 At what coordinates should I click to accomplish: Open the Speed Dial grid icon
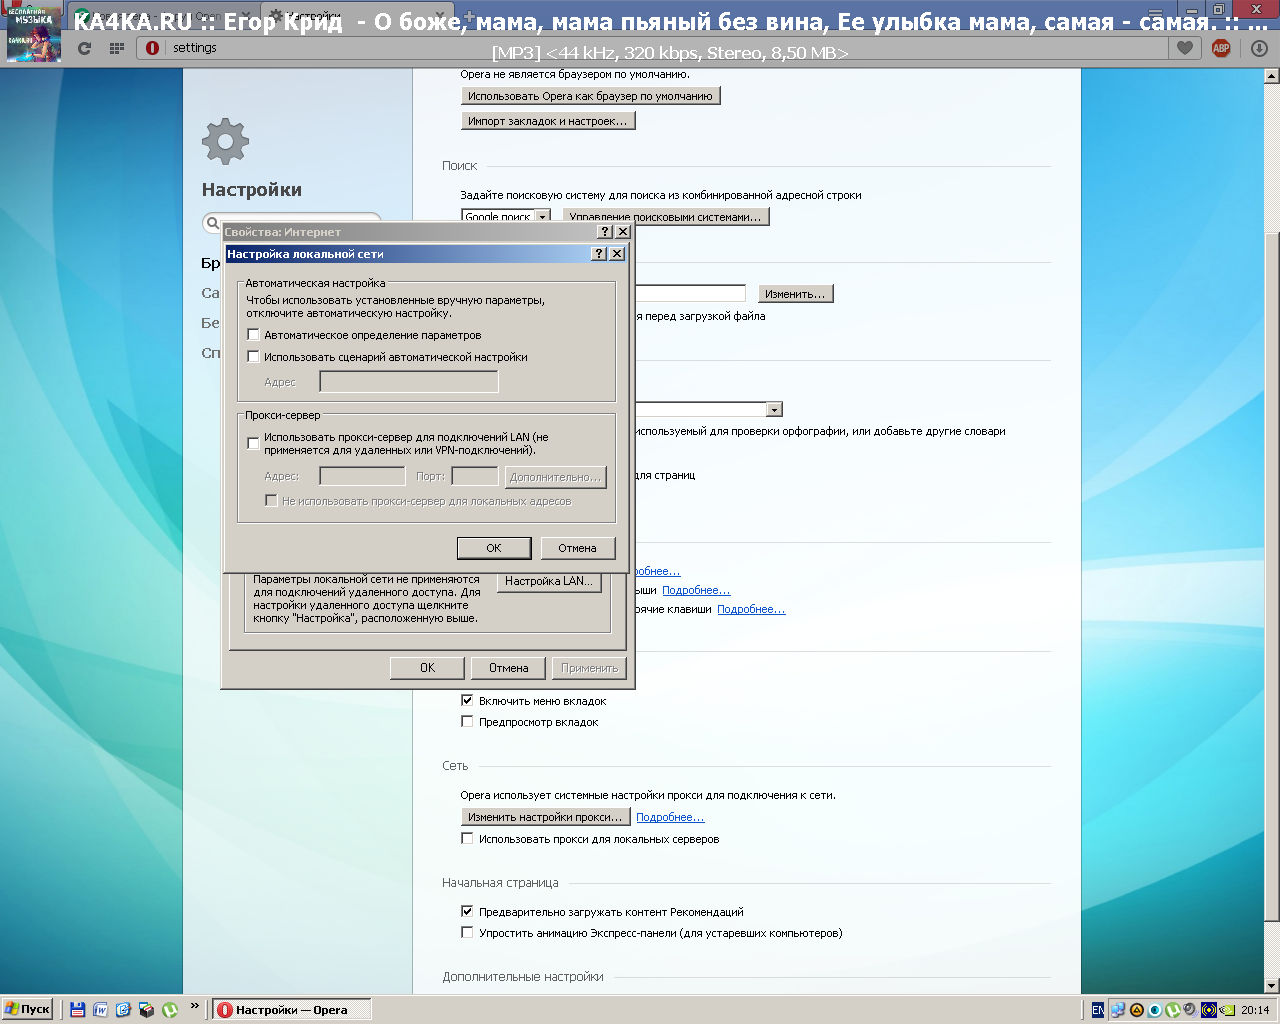[116, 48]
